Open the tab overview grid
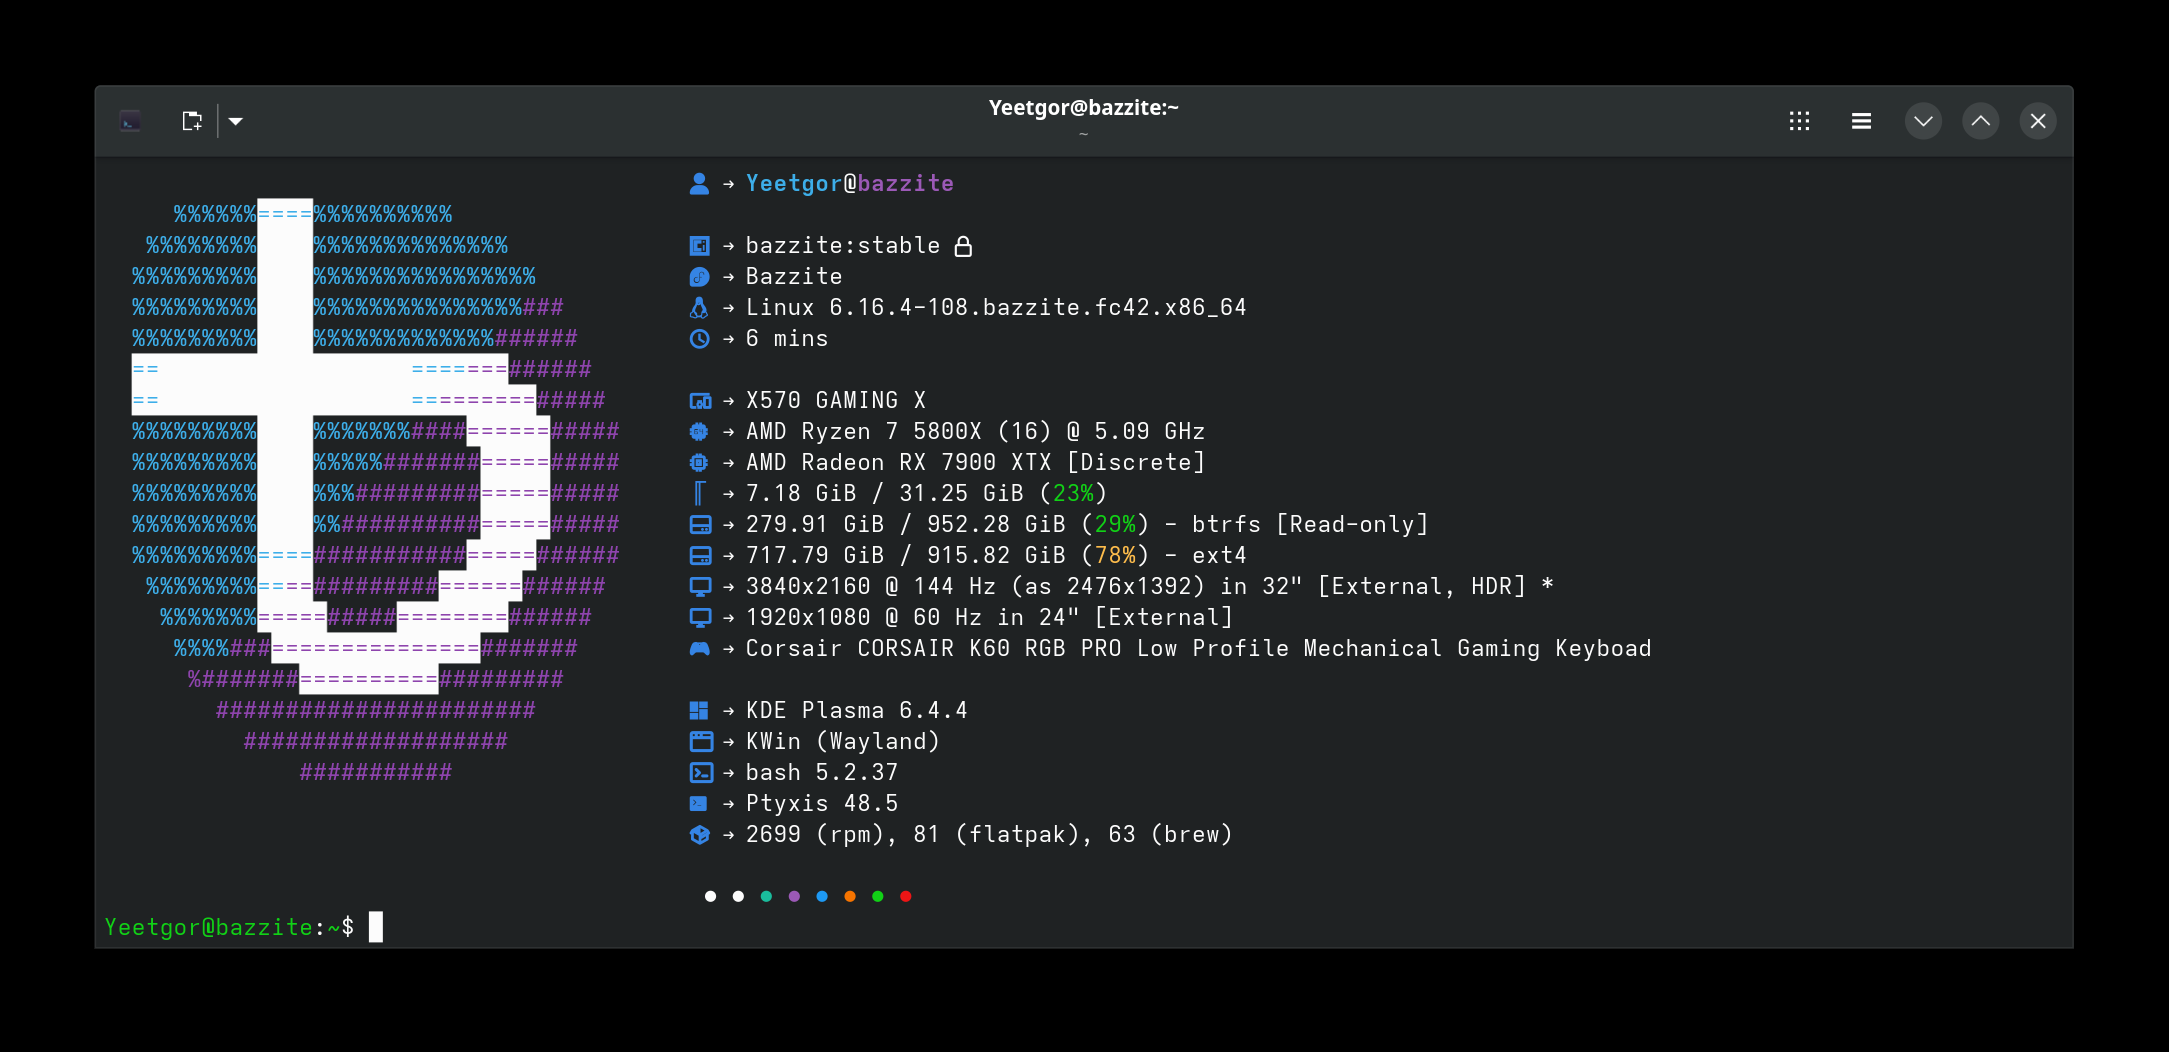This screenshot has height=1052, width=2169. [1799, 121]
